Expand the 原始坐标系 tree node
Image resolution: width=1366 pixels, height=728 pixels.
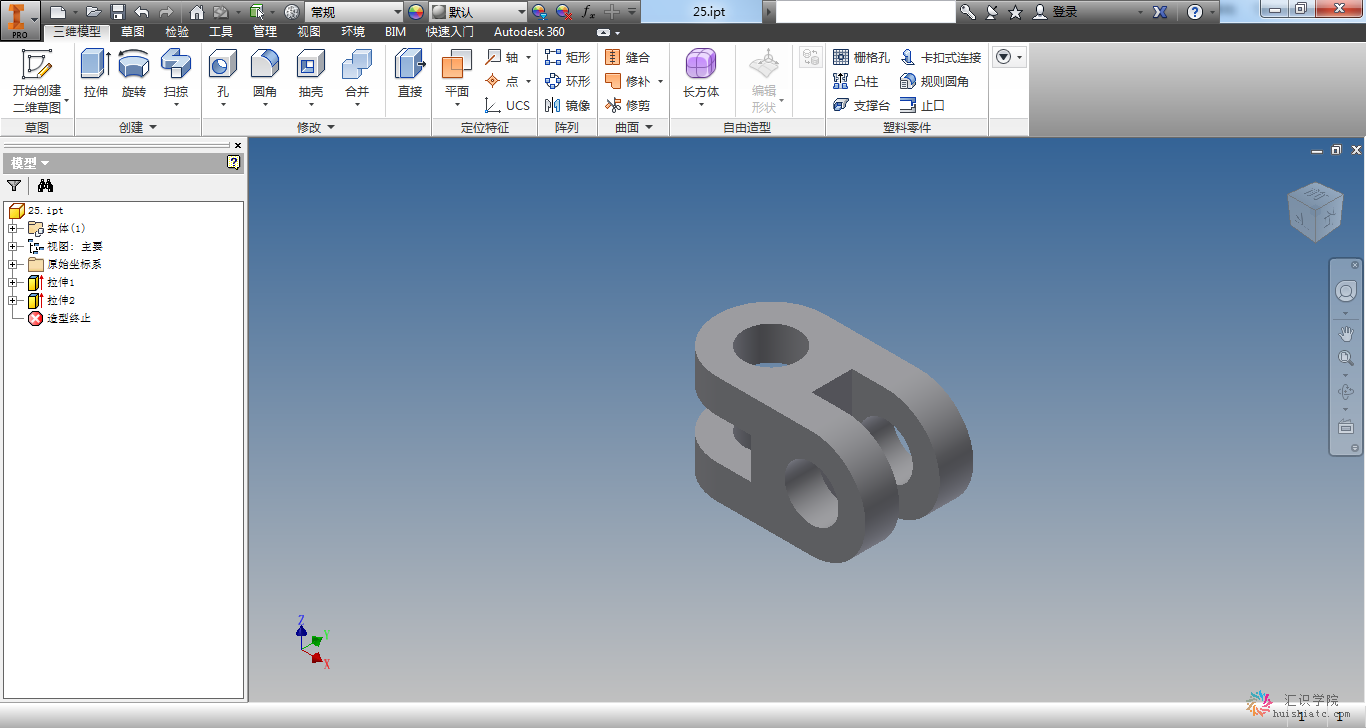(14, 264)
